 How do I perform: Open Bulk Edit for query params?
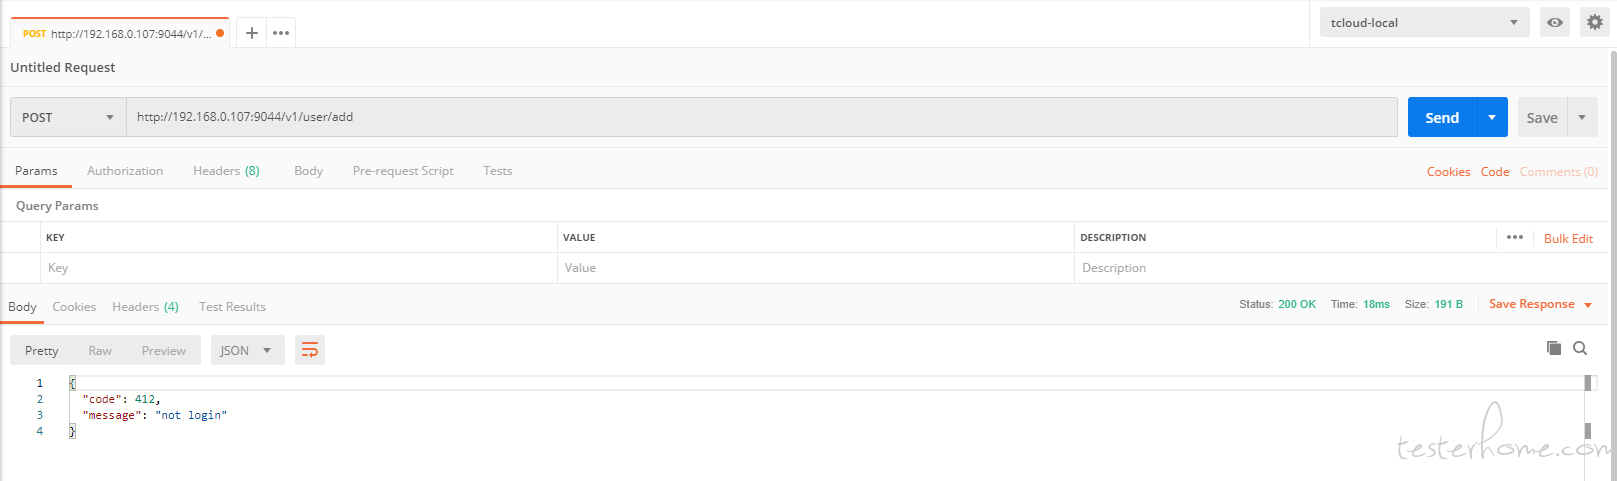(x=1568, y=238)
